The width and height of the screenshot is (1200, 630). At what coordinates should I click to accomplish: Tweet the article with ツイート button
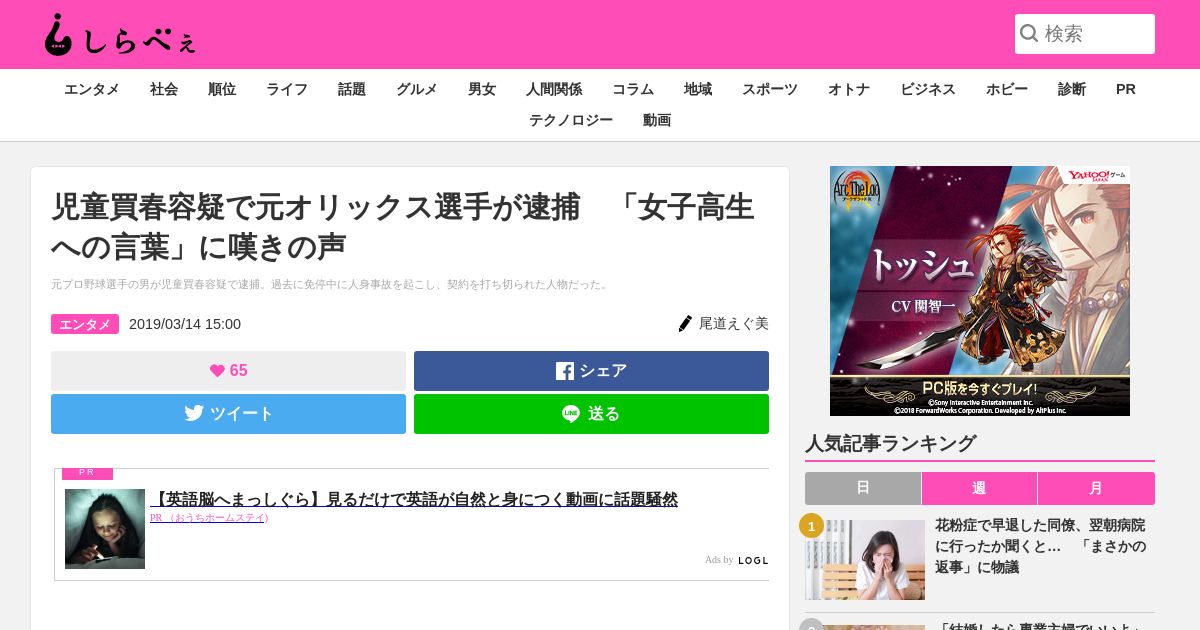tap(228, 414)
